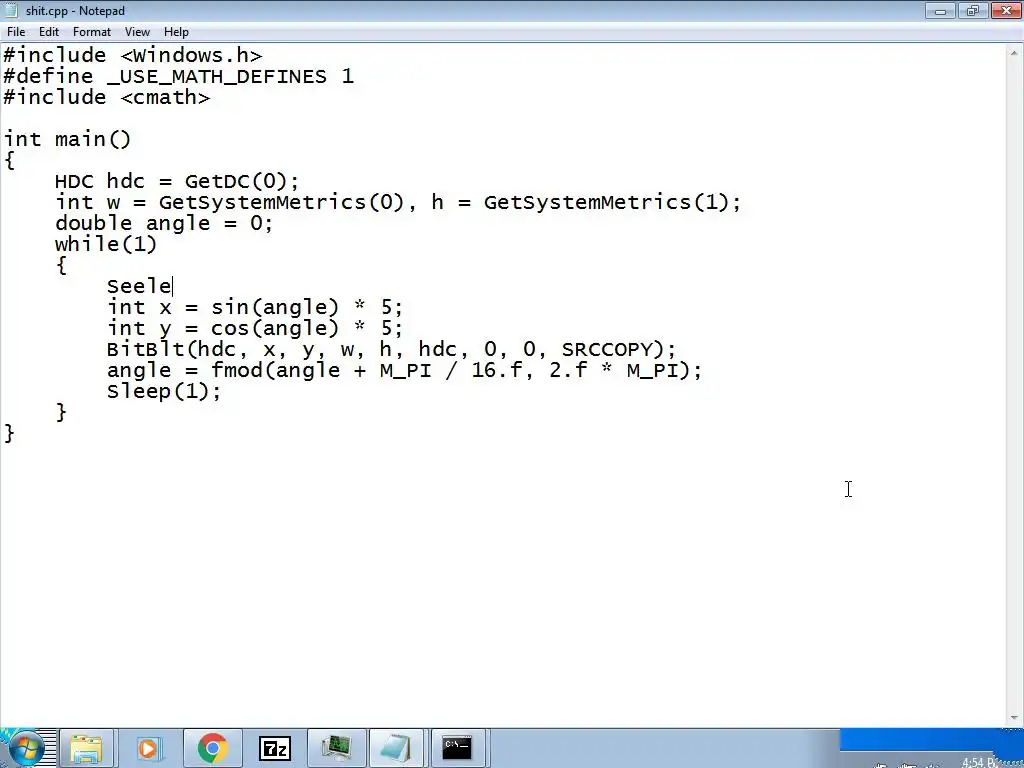Image resolution: width=1024 pixels, height=768 pixels.
Task: Click 'GetSystemMetrics(1)' in the code
Action: (x=606, y=202)
